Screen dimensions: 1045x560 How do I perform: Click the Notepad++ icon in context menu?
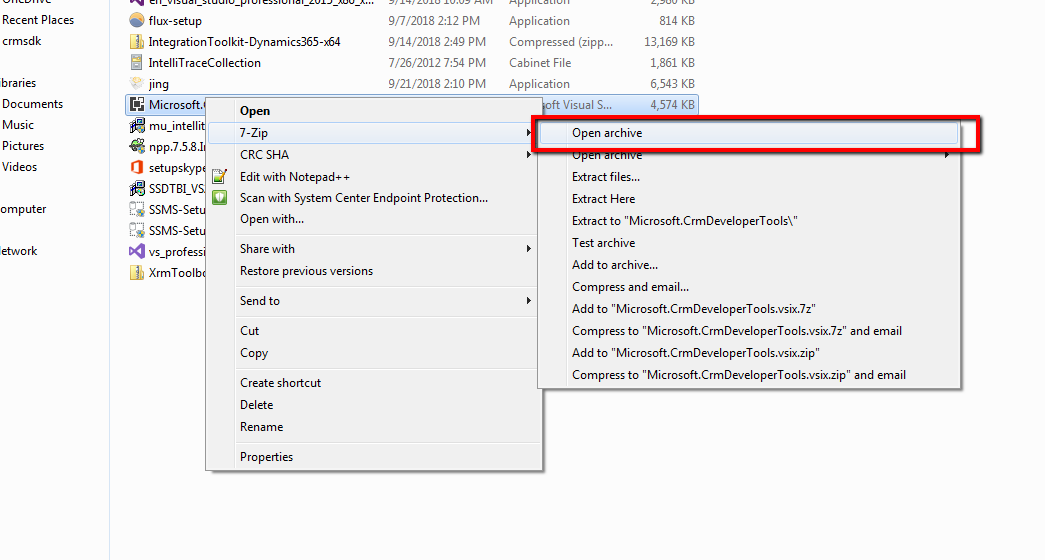[219, 177]
